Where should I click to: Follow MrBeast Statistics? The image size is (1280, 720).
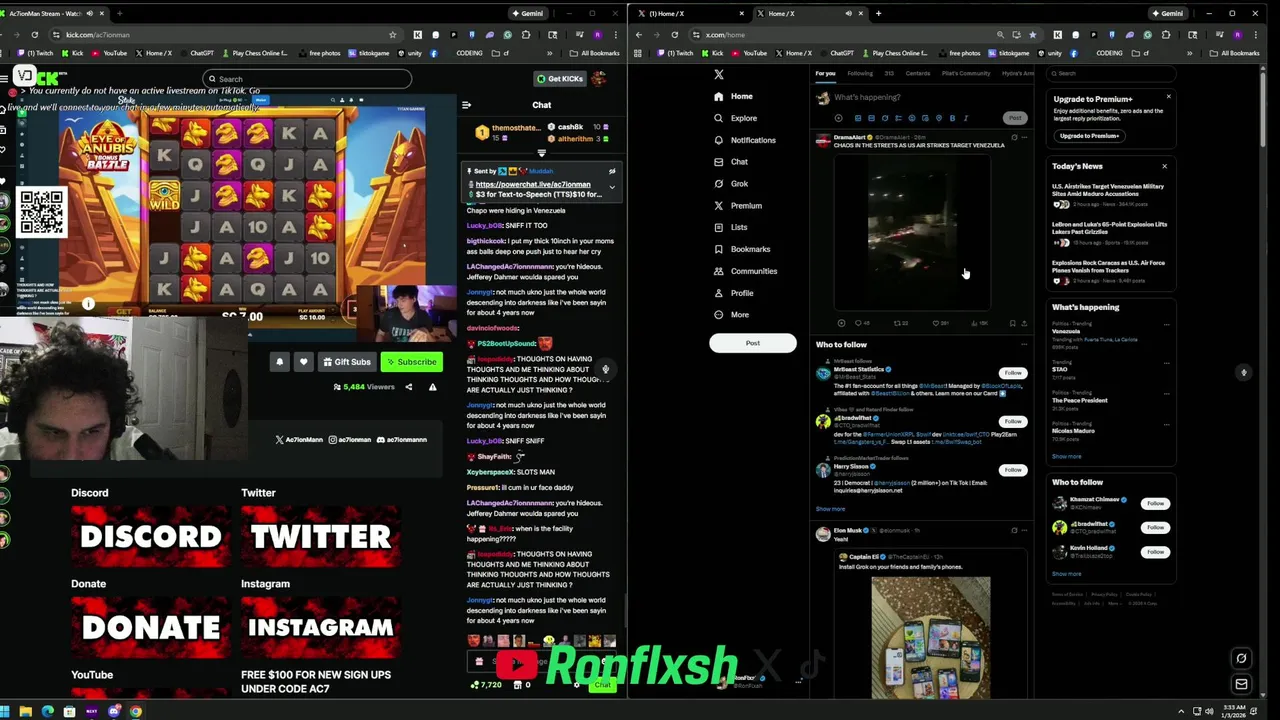[1013, 373]
